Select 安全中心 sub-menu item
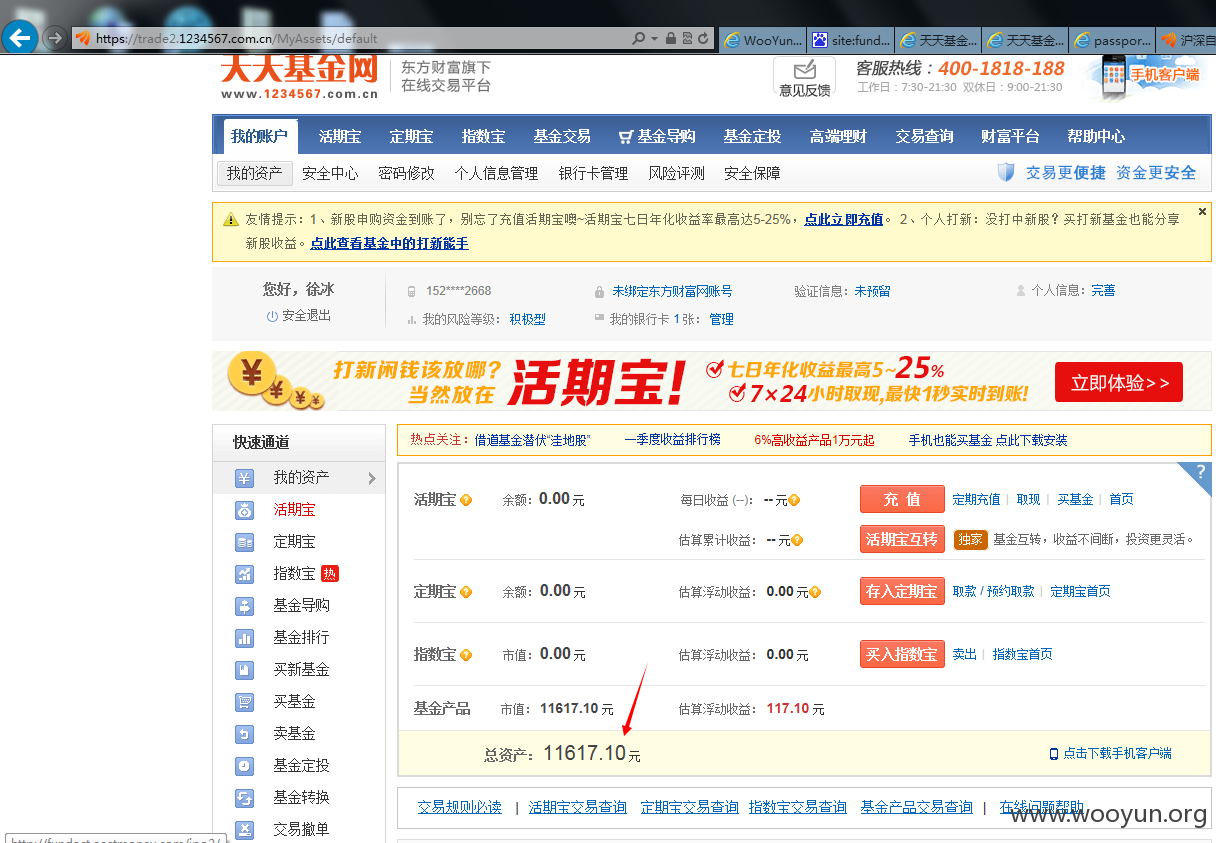The width and height of the screenshot is (1216, 843). [x=330, y=173]
